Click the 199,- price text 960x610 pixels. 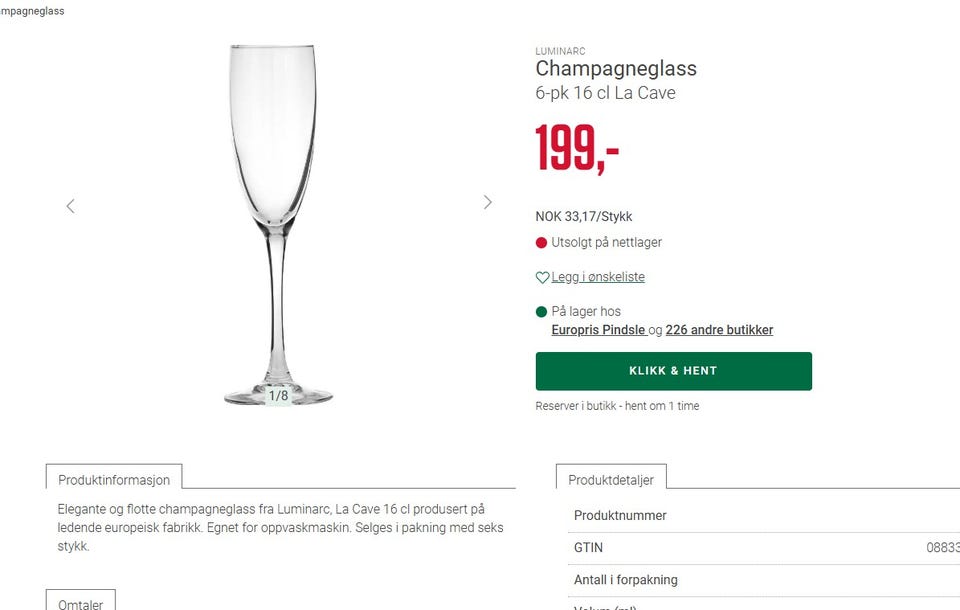pyautogui.click(x=577, y=148)
